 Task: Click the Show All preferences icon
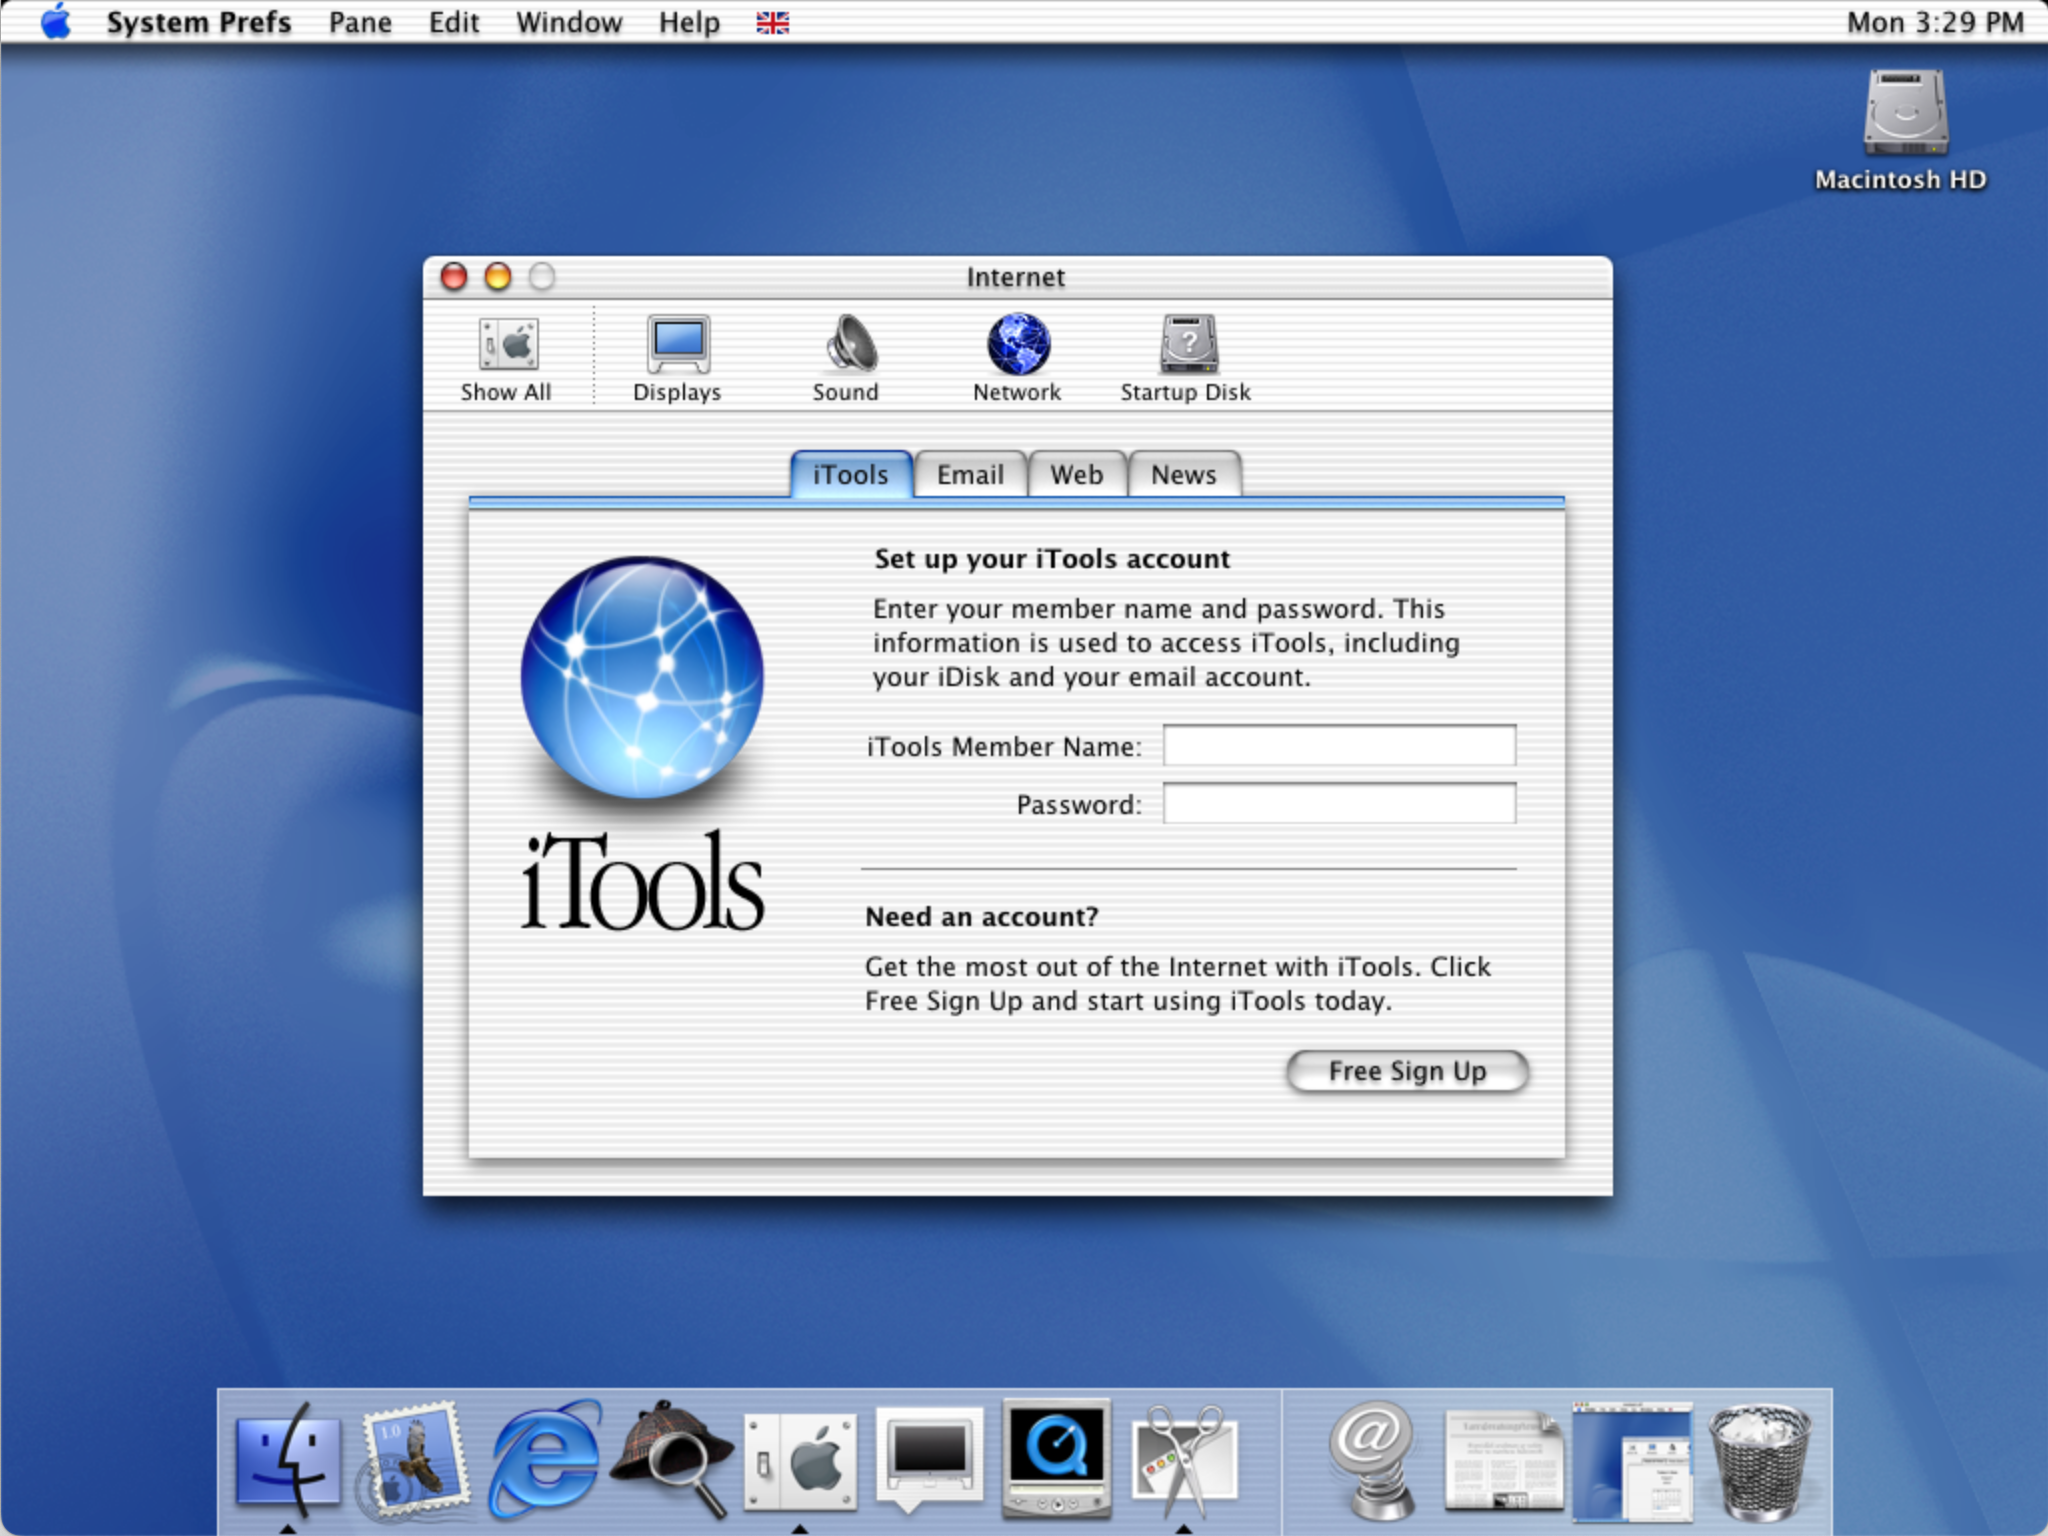pyautogui.click(x=507, y=360)
